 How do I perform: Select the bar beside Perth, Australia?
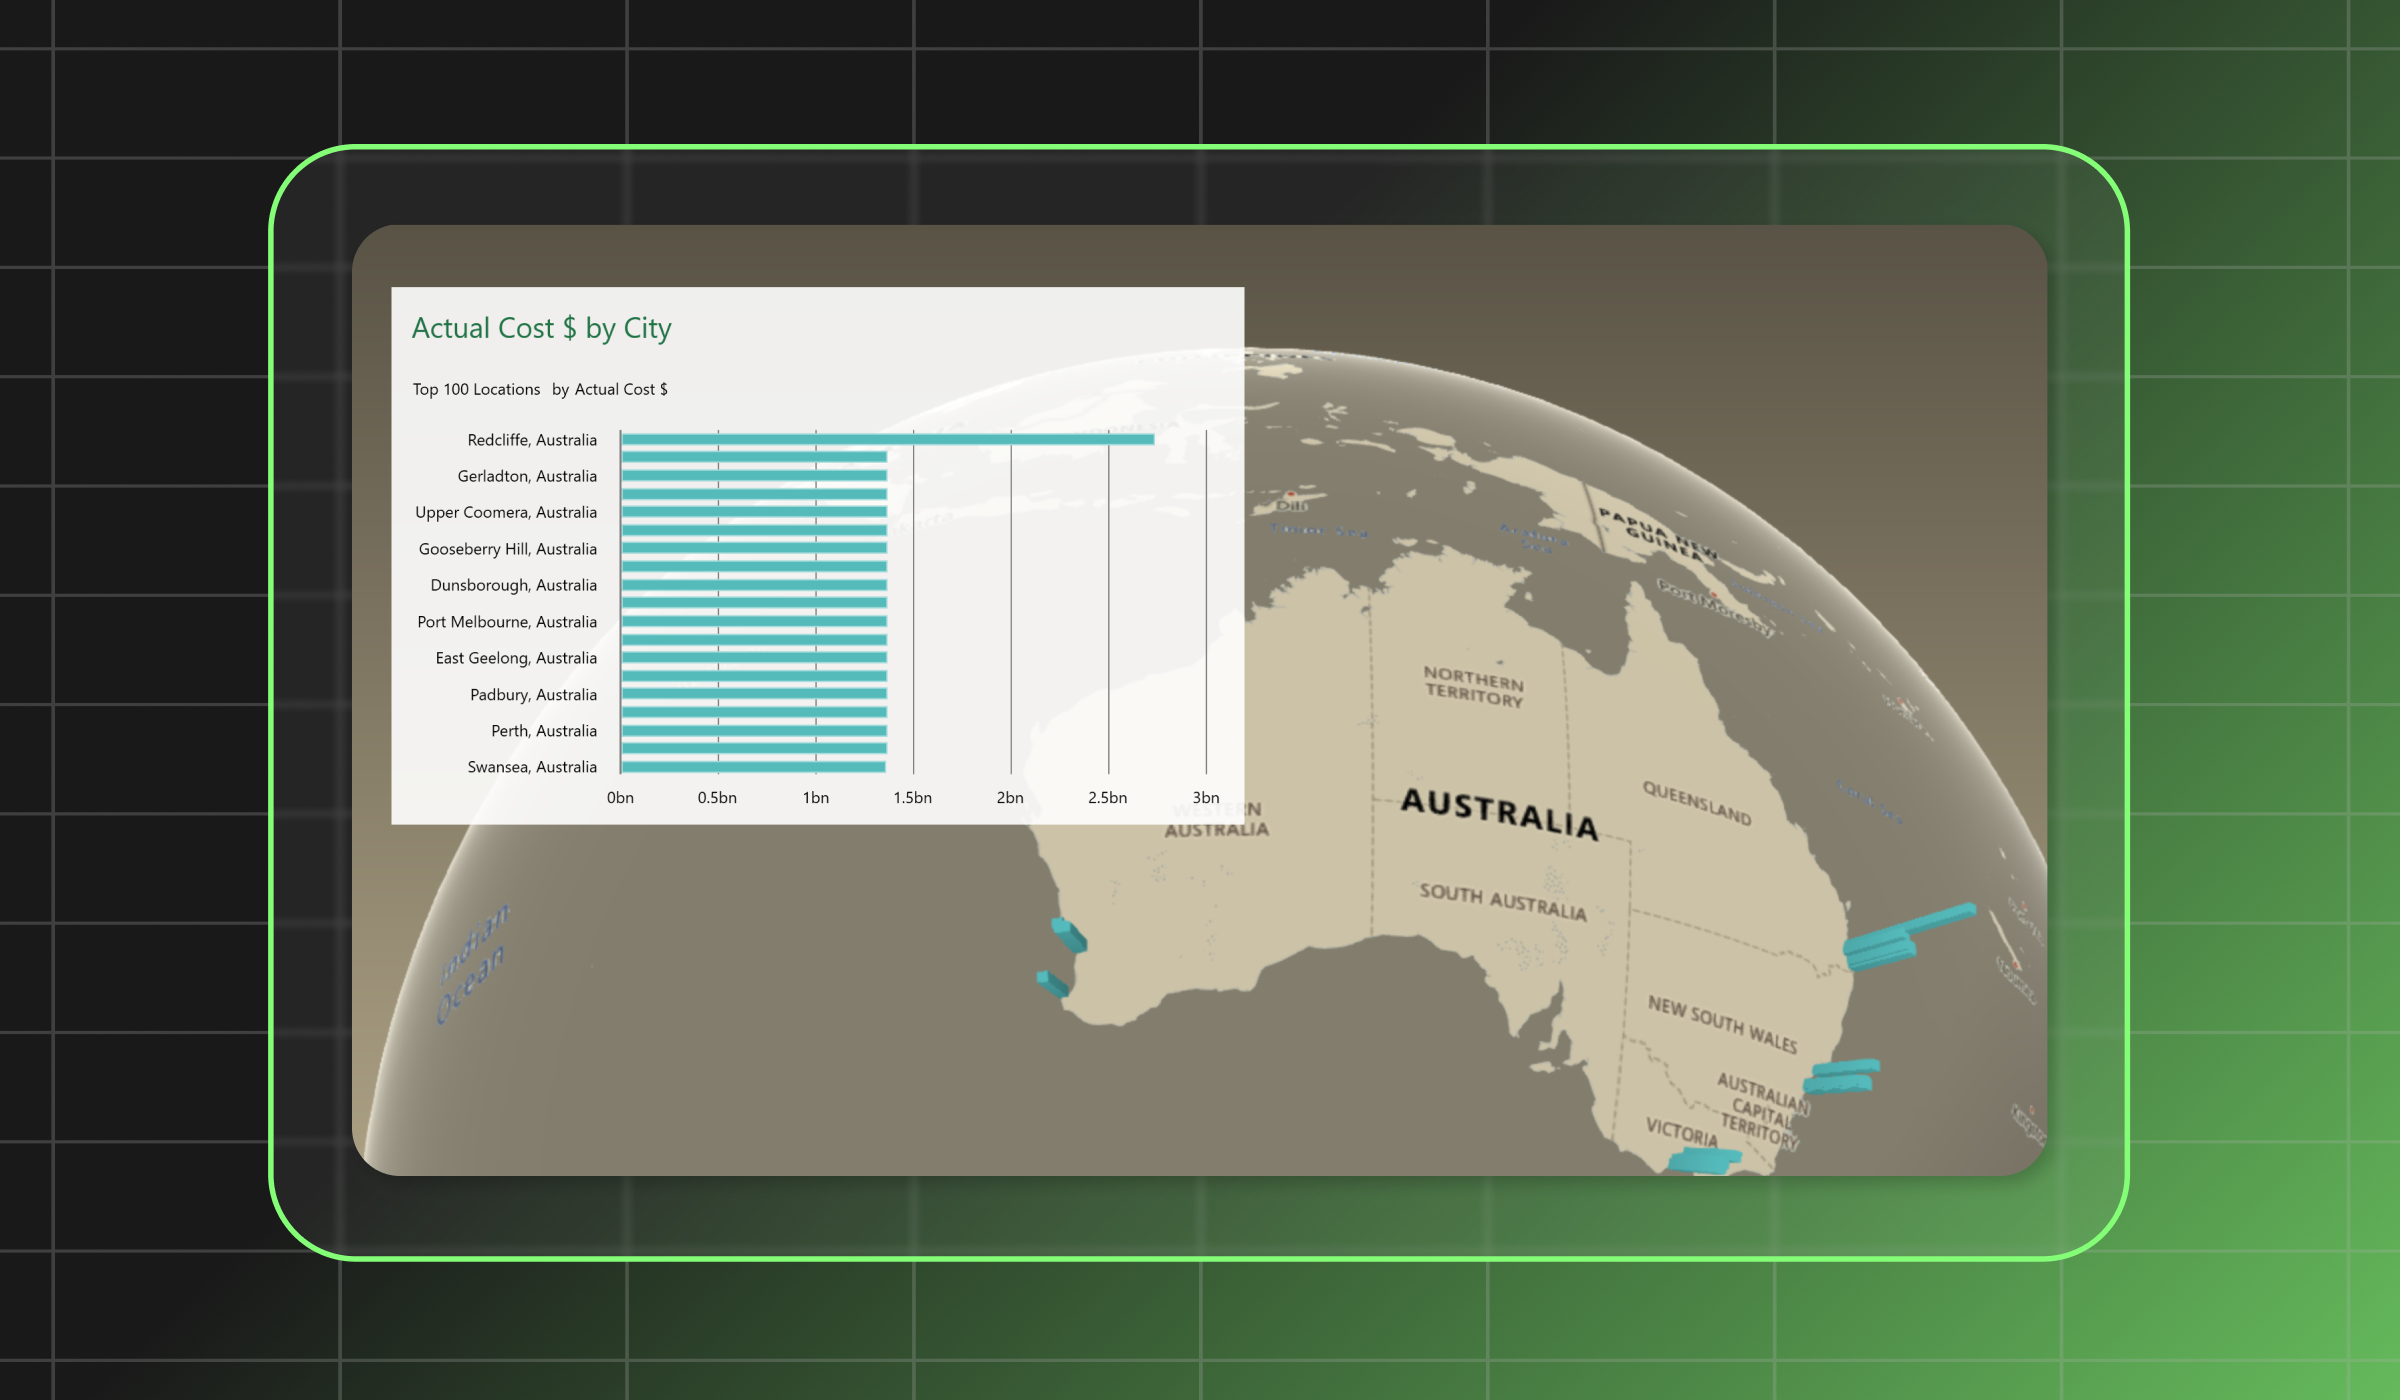click(x=754, y=731)
